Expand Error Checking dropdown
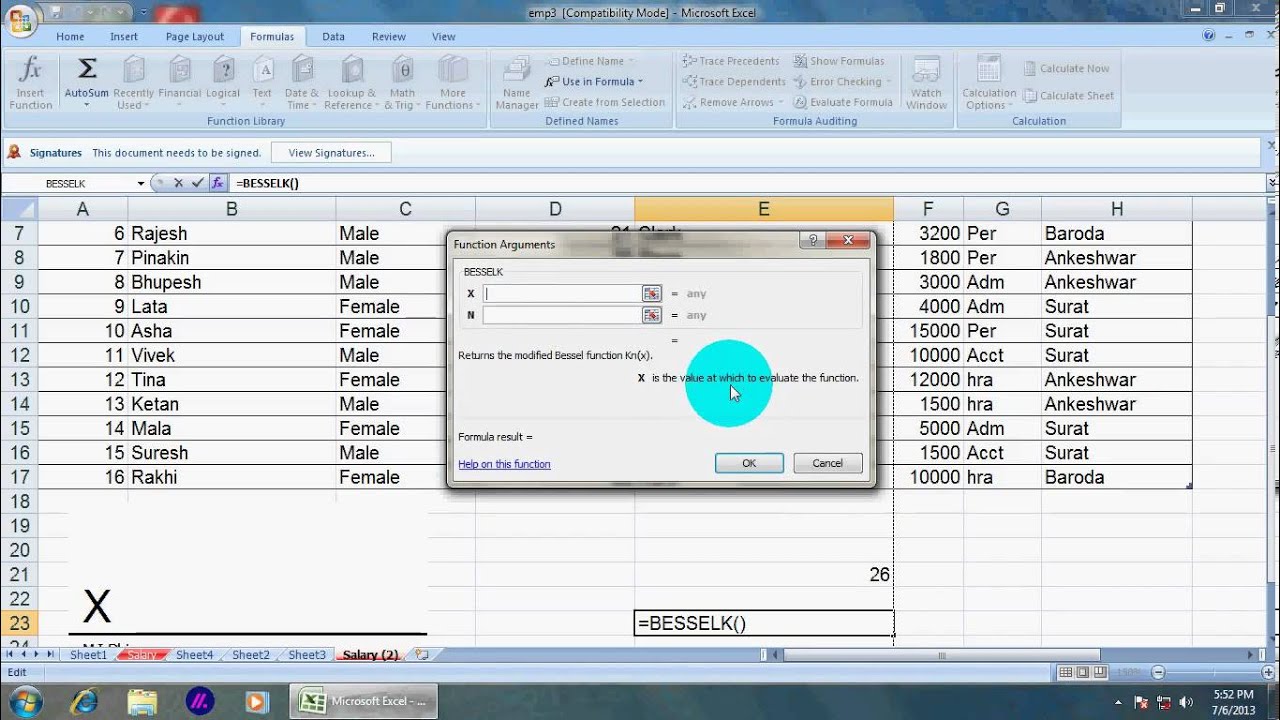 click(889, 82)
